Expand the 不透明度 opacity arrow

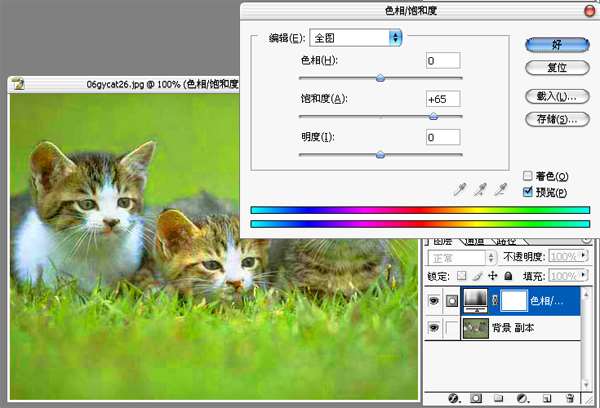click(584, 255)
